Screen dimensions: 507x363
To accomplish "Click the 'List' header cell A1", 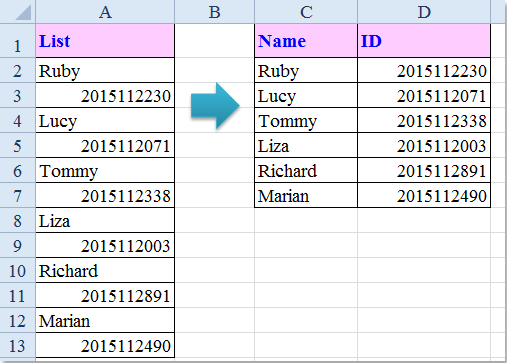I will click(x=105, y=41).
